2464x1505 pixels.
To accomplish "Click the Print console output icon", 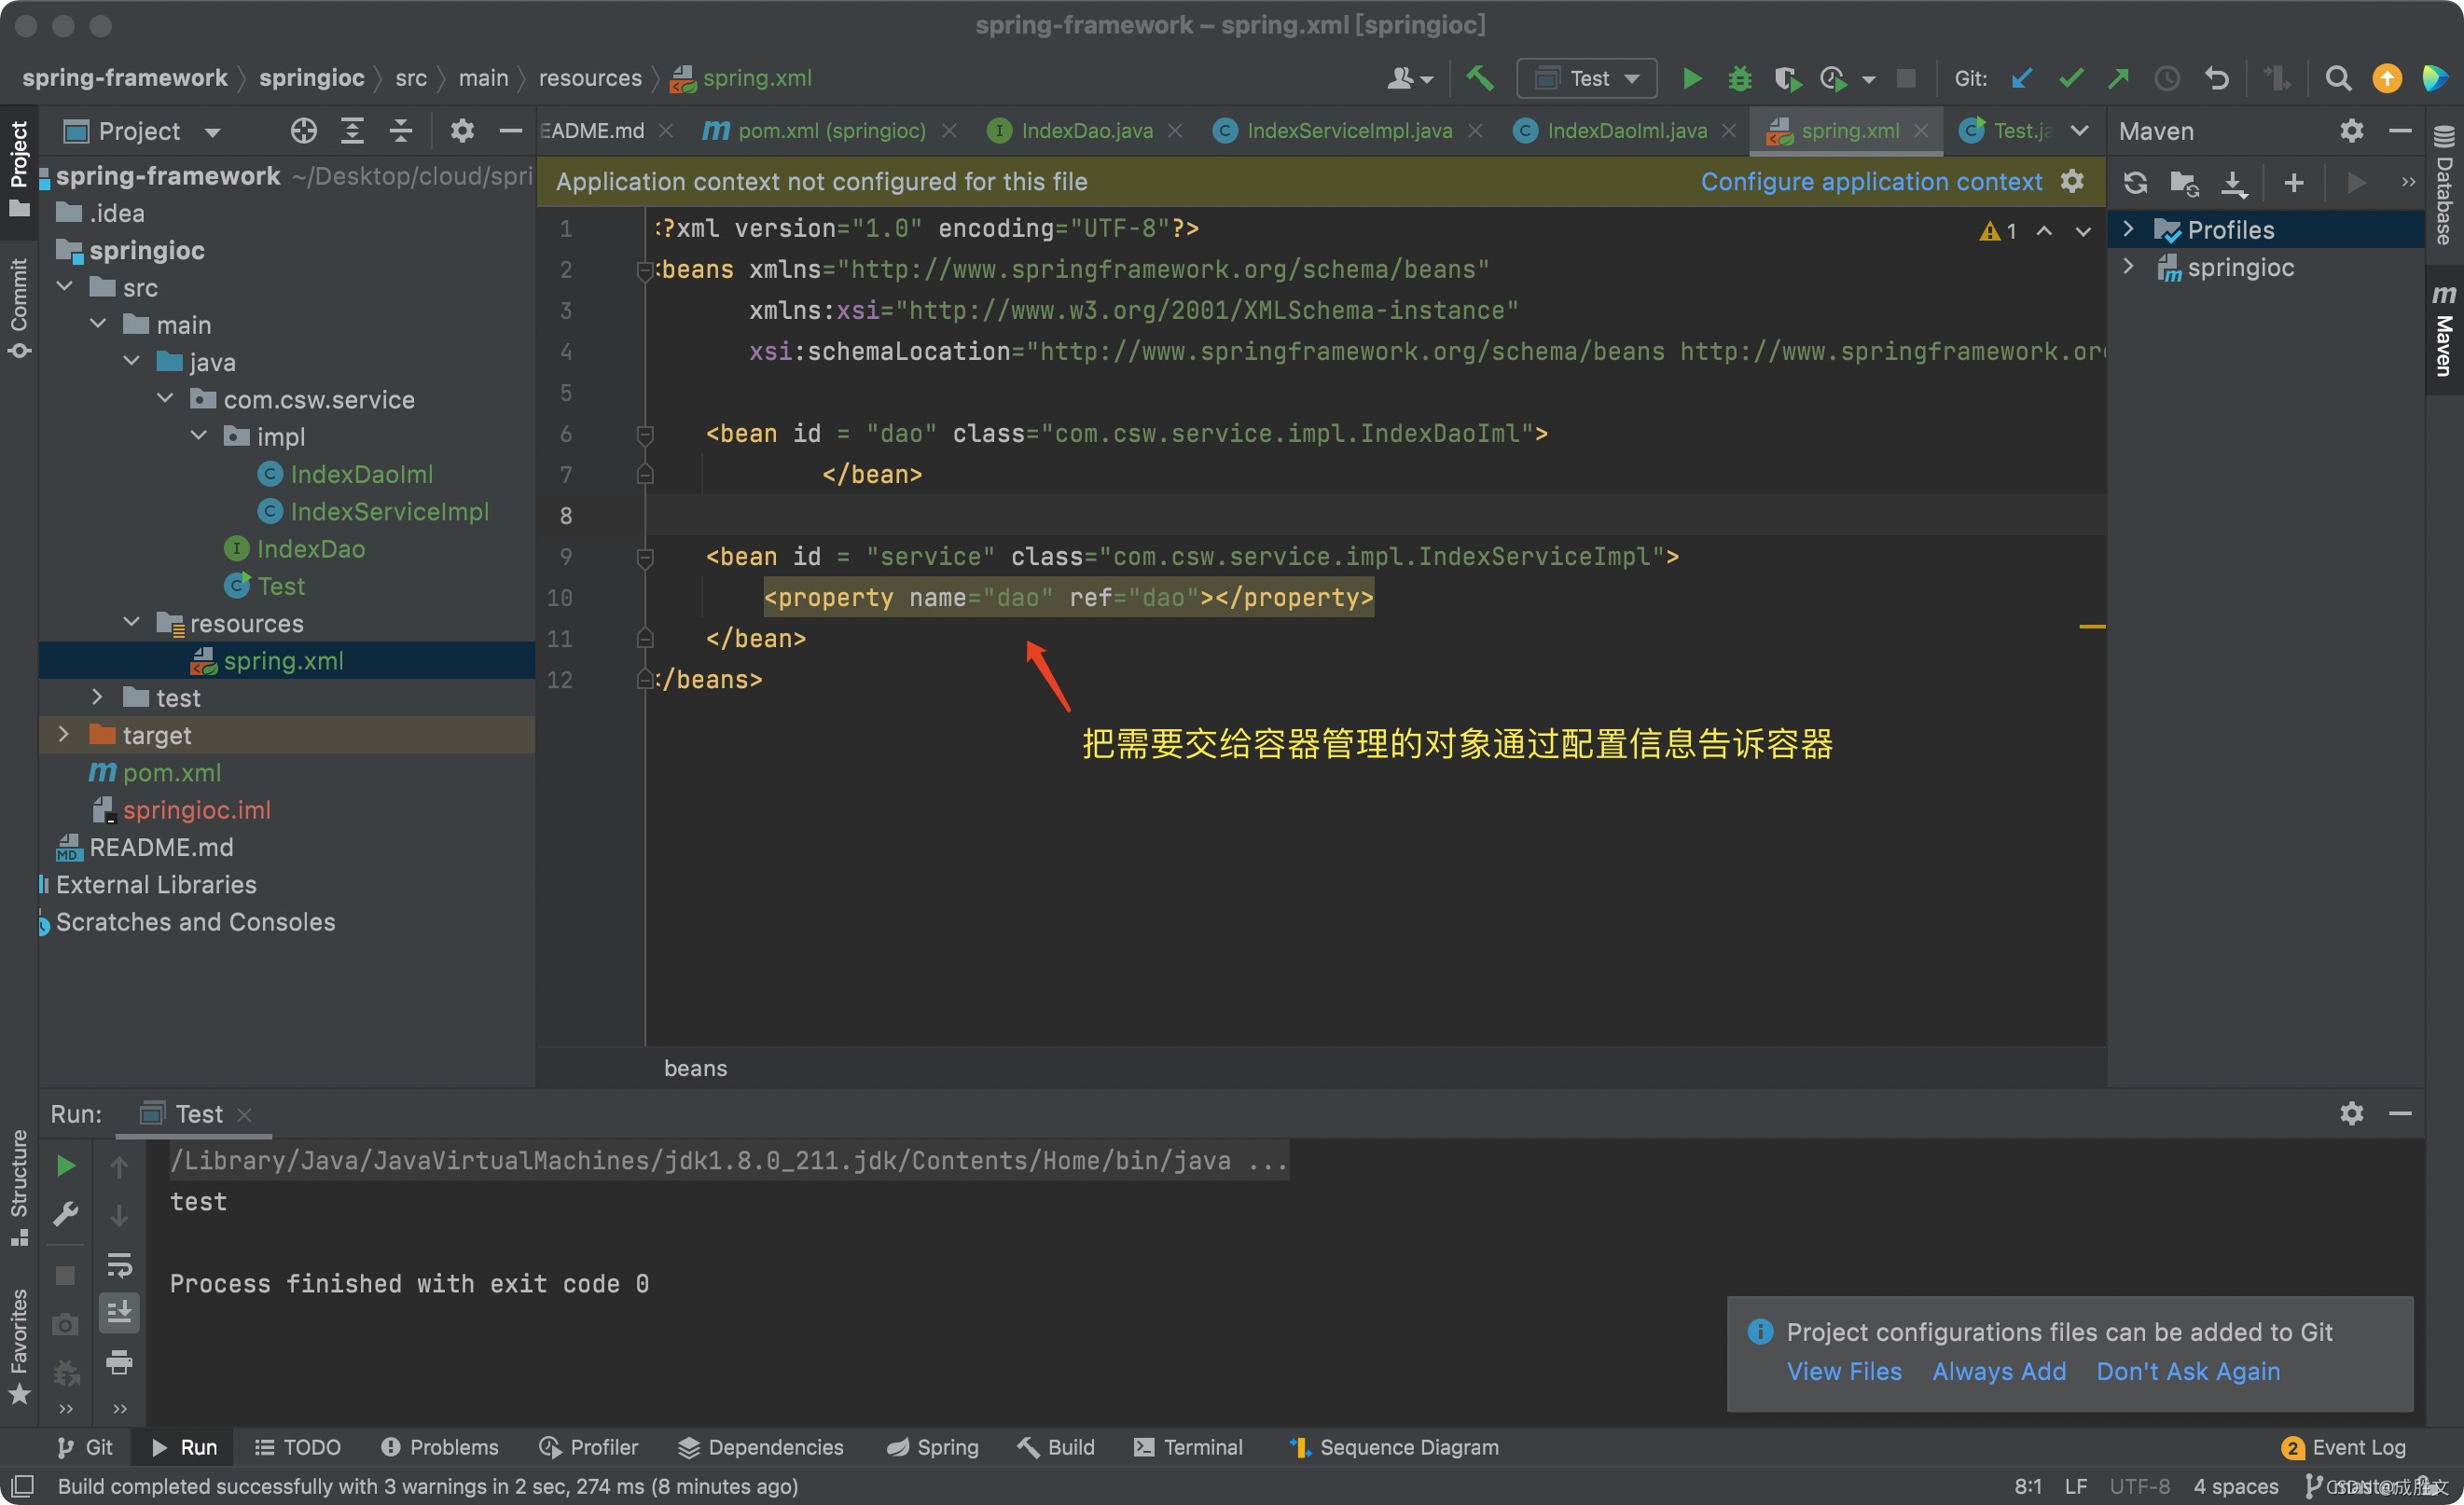I will coord(119,1361).
